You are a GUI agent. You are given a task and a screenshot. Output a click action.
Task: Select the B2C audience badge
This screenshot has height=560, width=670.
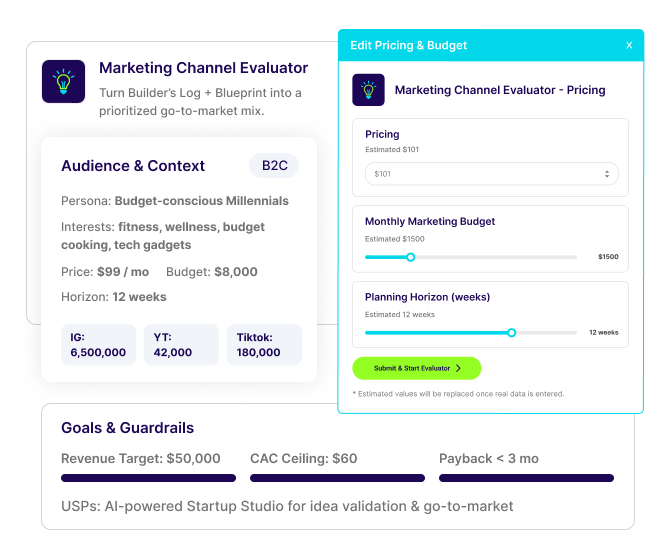[x=273, y=166]
